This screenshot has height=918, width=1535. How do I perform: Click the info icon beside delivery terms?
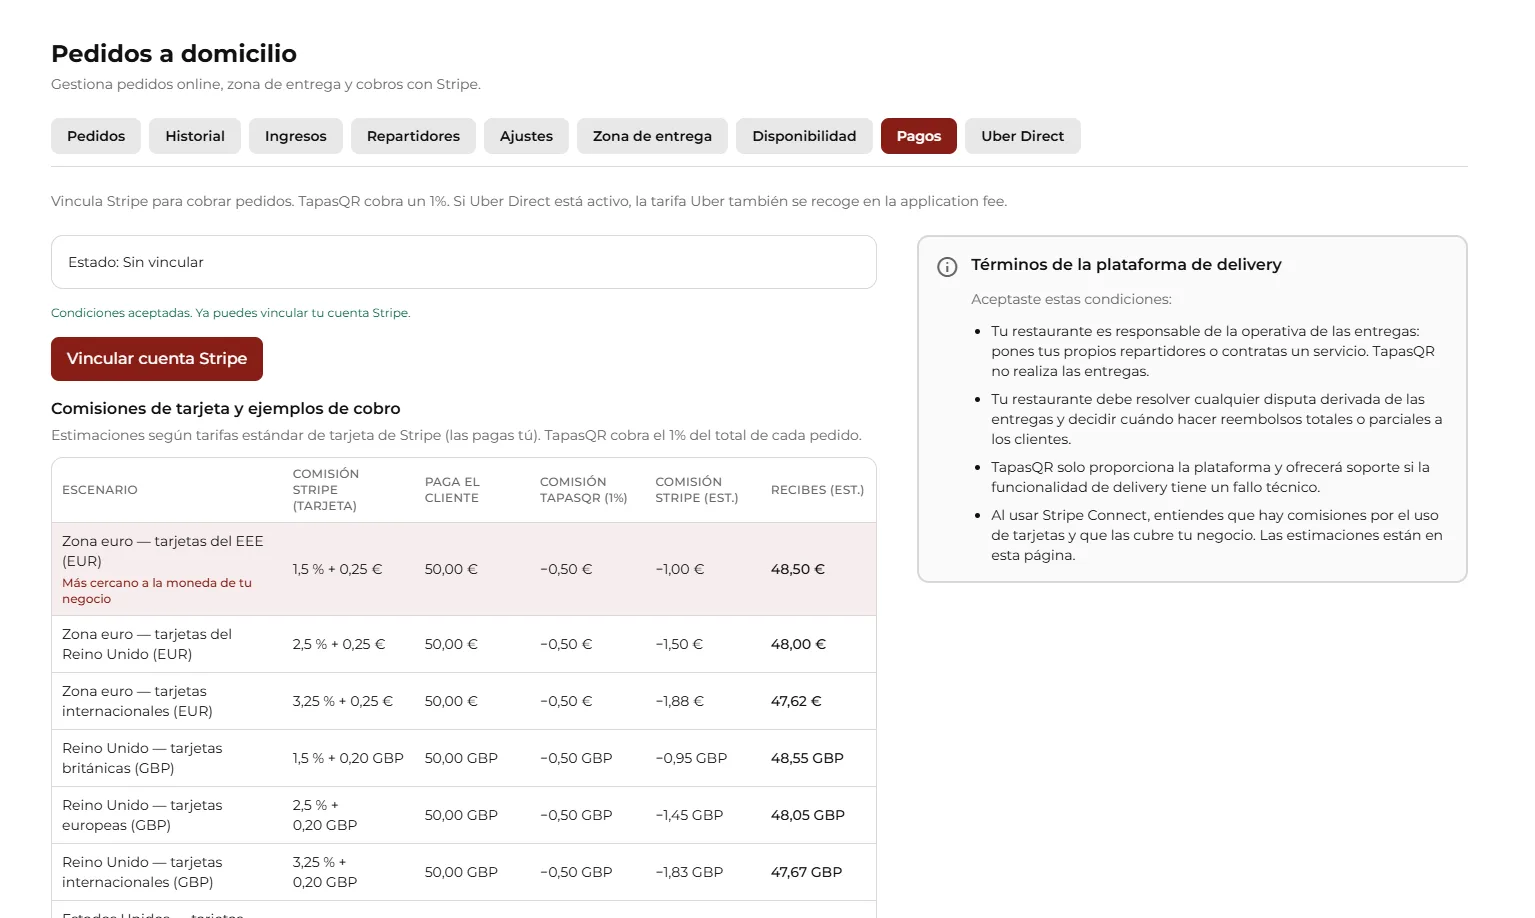[x=947, y=267]
